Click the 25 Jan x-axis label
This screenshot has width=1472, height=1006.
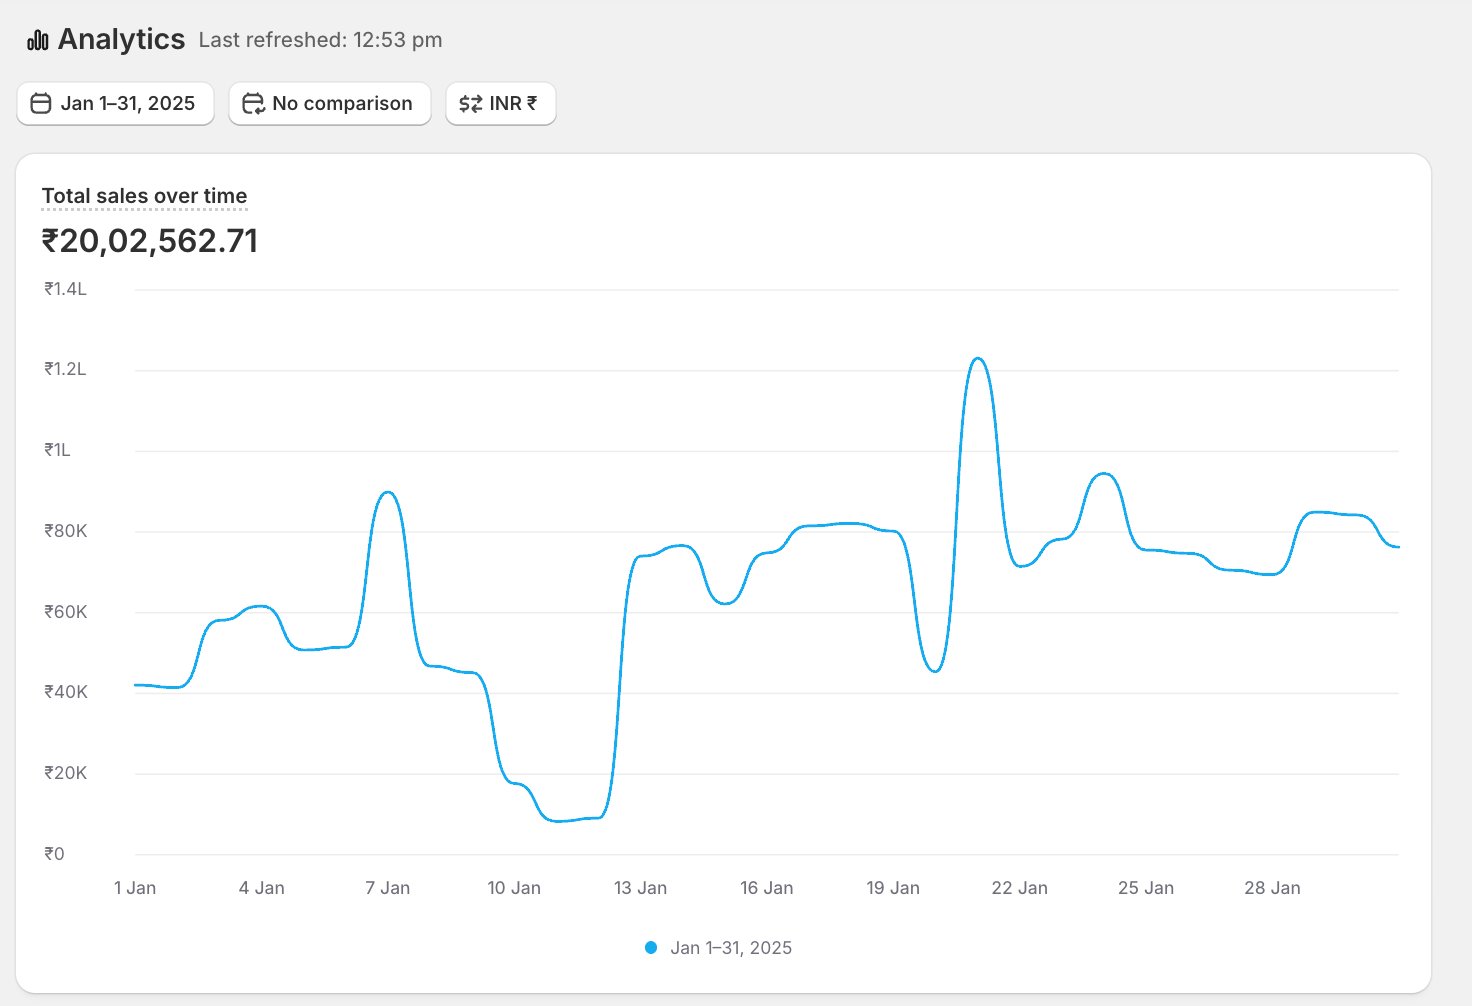point(1146,888)
